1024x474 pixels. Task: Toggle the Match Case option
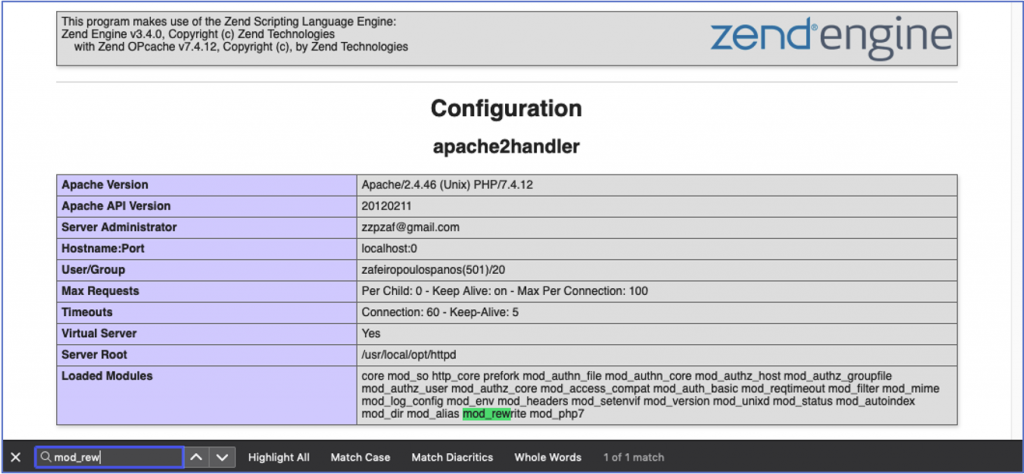point(360,457)
